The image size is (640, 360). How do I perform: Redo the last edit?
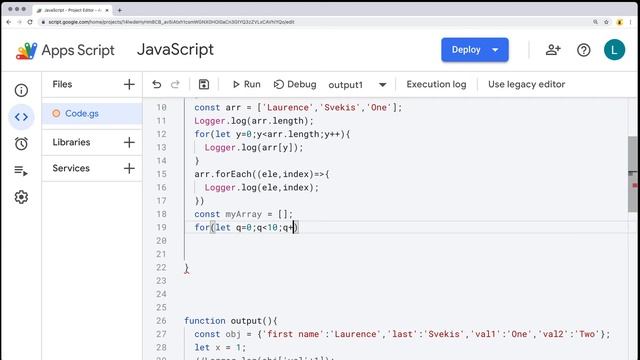point(176,84)
